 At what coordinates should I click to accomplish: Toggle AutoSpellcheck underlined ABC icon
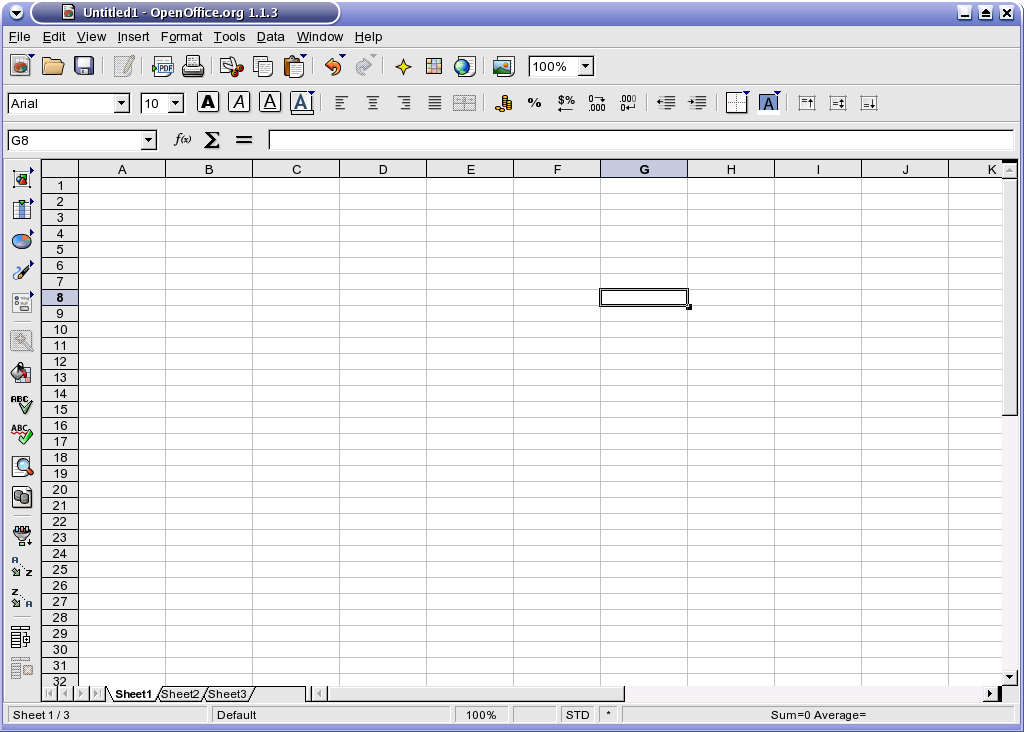(x=22, y=434)
